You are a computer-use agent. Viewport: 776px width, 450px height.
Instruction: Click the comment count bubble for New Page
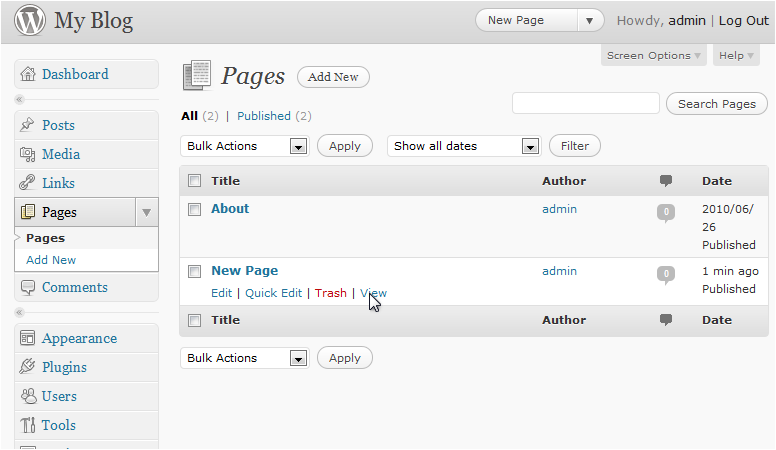coord(666,274)
